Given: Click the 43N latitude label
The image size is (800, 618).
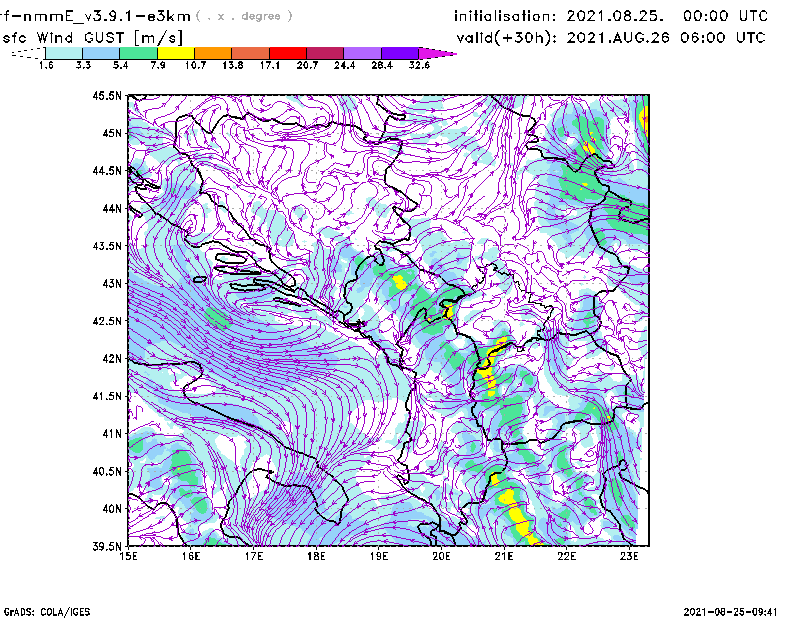Looking at the screenshot, I should [x=112, y=283].
